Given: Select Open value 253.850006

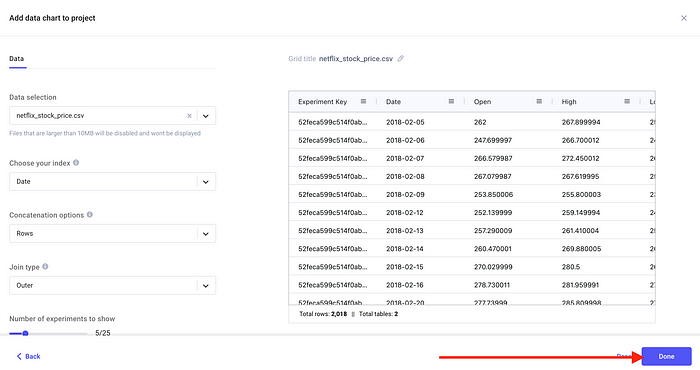Looking at the screenshot, I should [x=493, y=195].
